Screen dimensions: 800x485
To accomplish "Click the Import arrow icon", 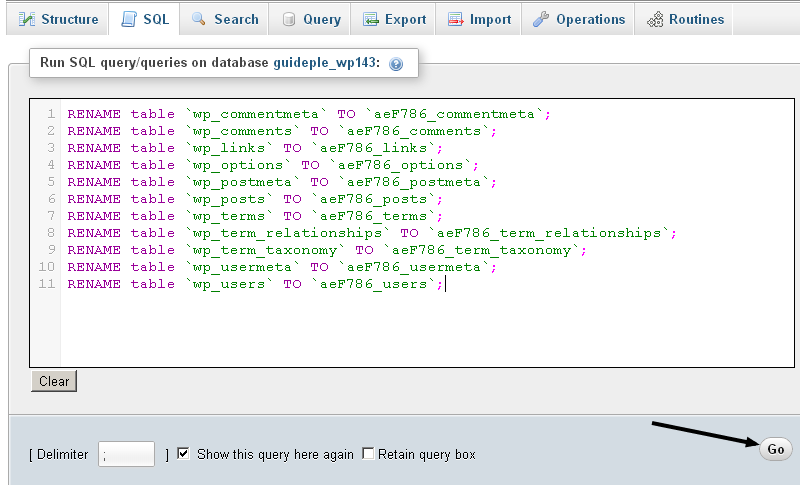I will [x=456, y=19].
